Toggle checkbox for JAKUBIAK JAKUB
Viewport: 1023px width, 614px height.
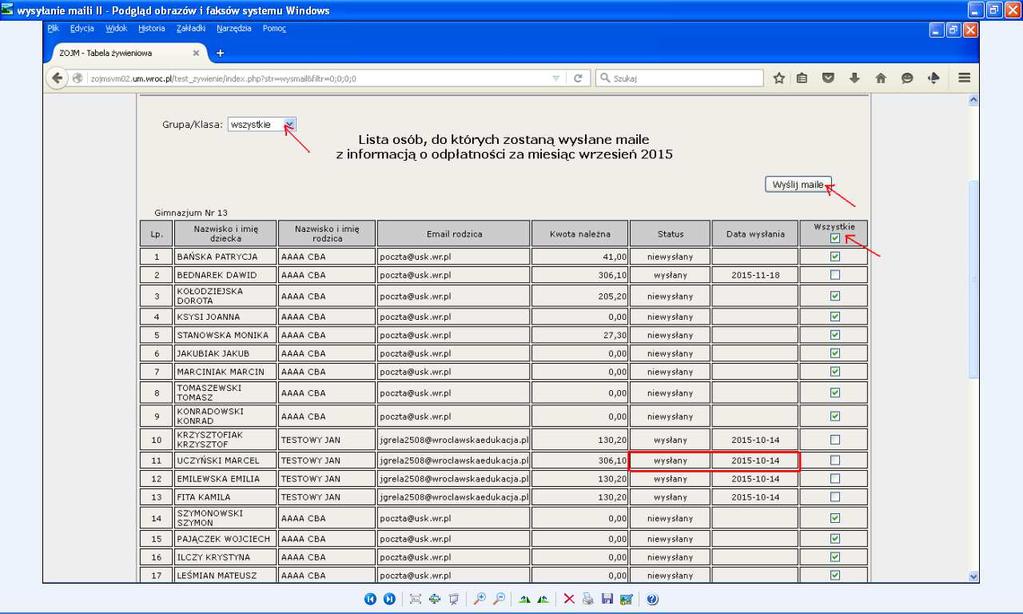pos(834,353)
